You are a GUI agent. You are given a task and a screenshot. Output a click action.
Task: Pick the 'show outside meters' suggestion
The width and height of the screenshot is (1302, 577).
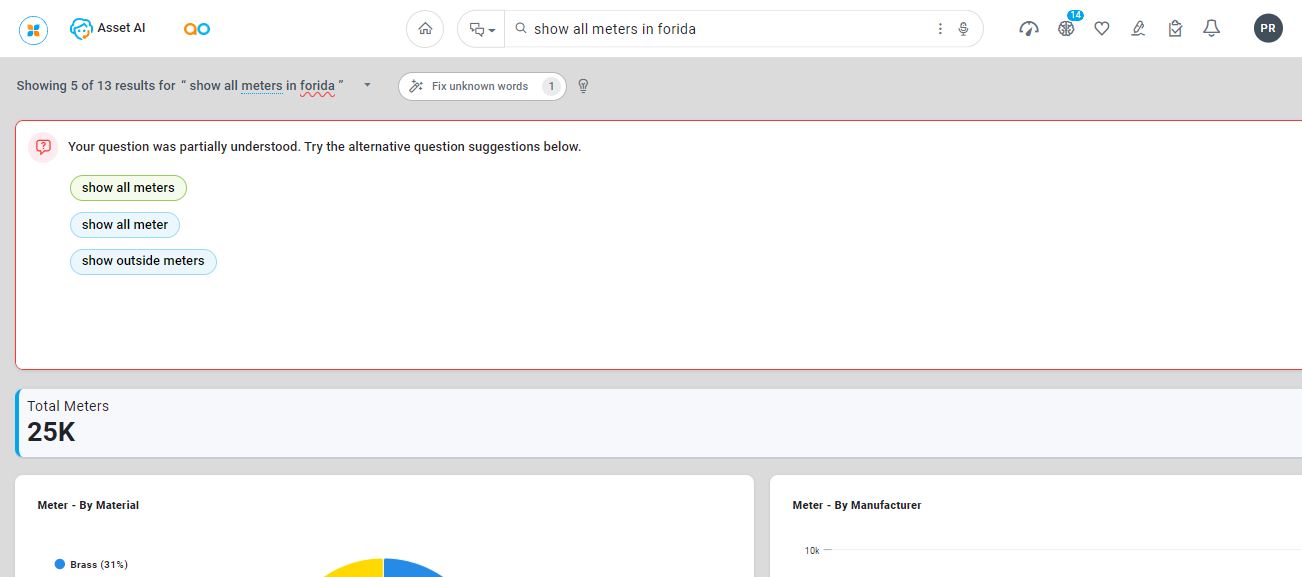click(x=143, y=261)
